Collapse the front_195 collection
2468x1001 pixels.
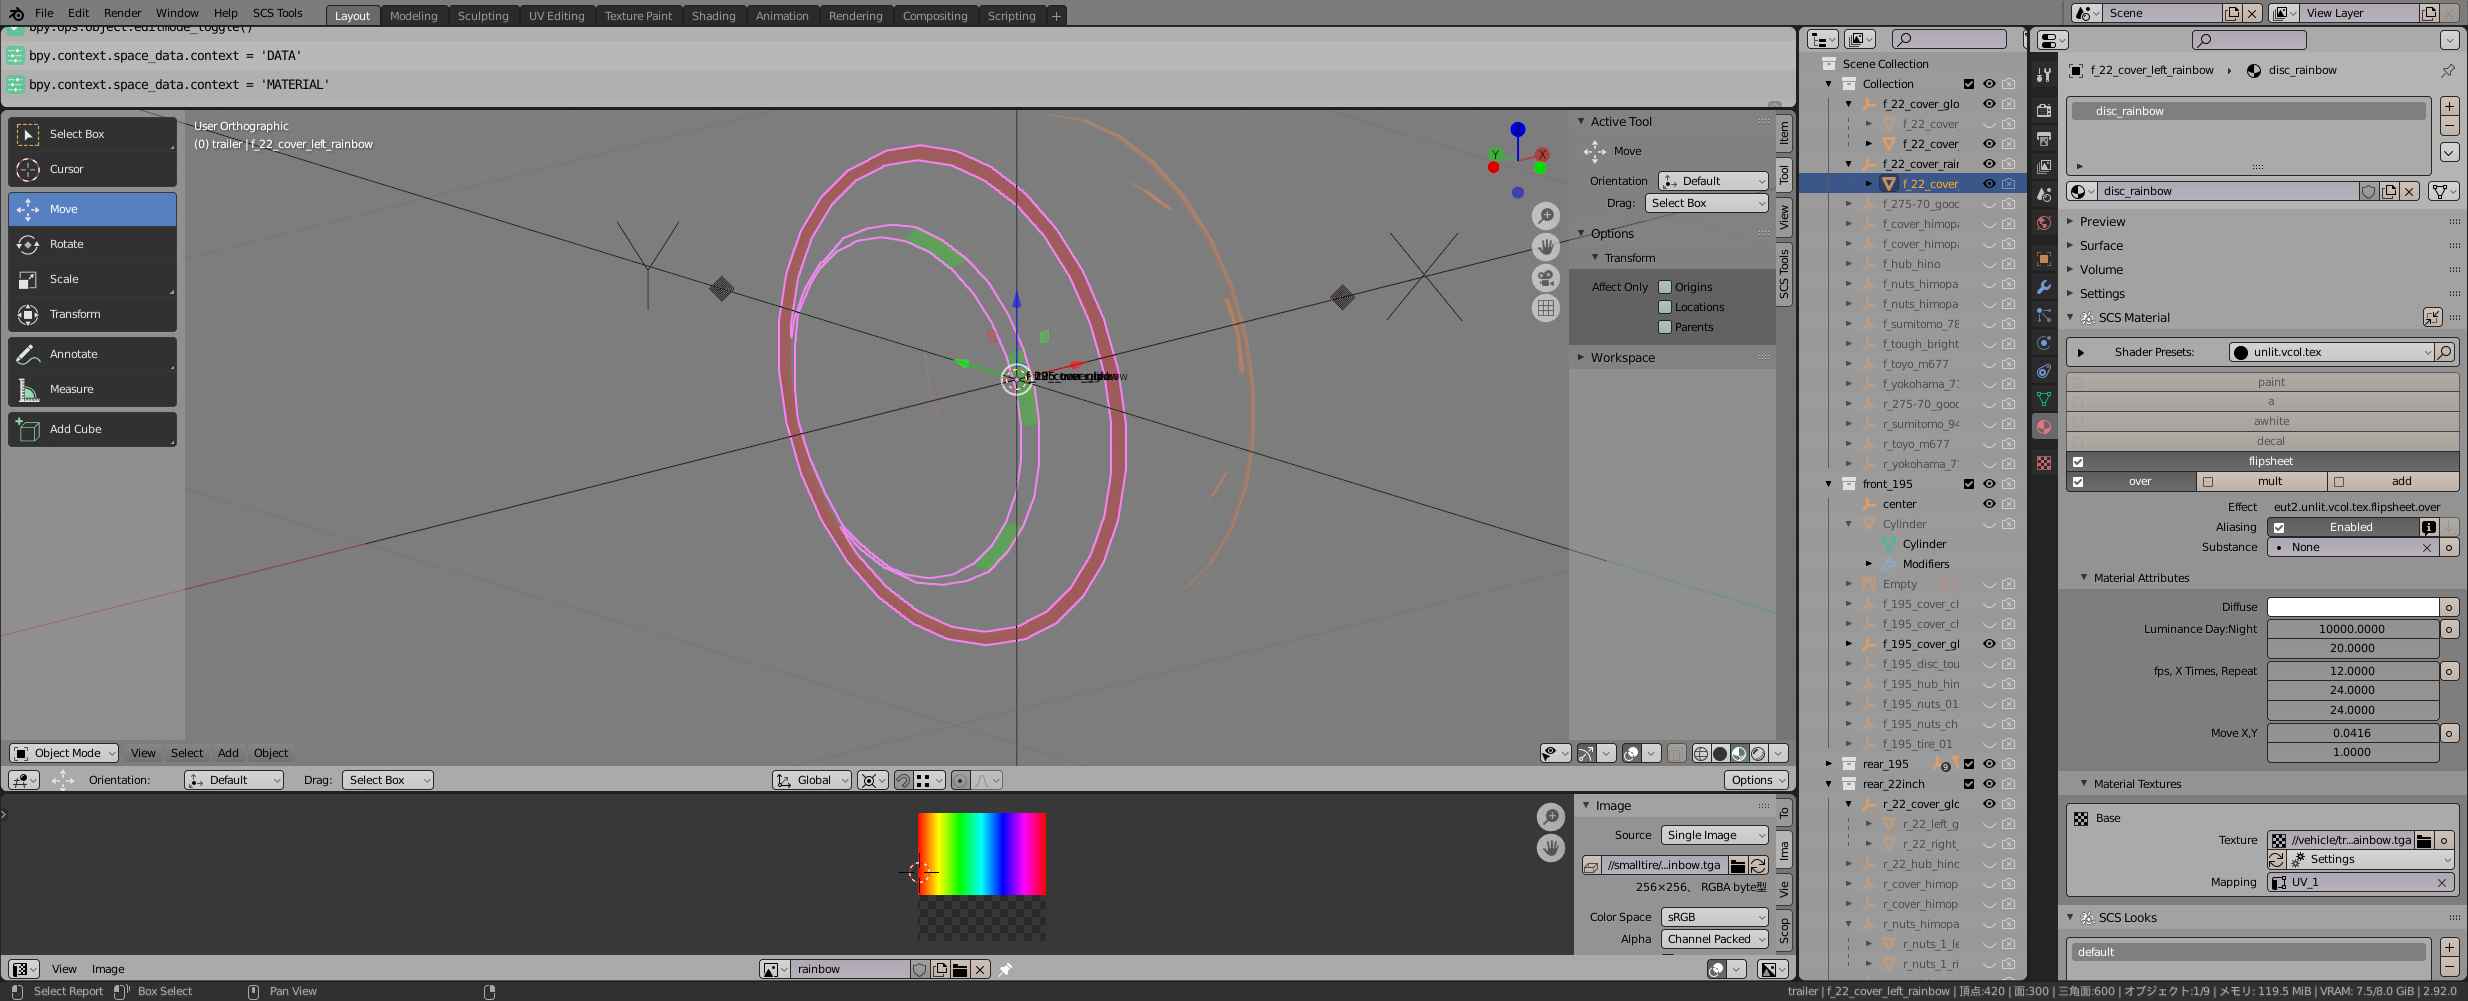tap(1828, 483)
